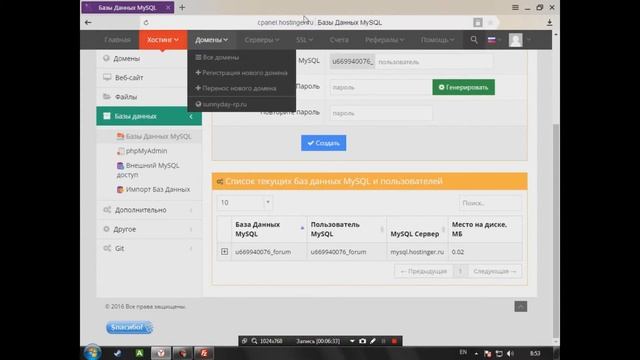Click the recorder pencil draw icon
Image resolution: width=640 pixels, height=360 pixels.
[373, 341]
